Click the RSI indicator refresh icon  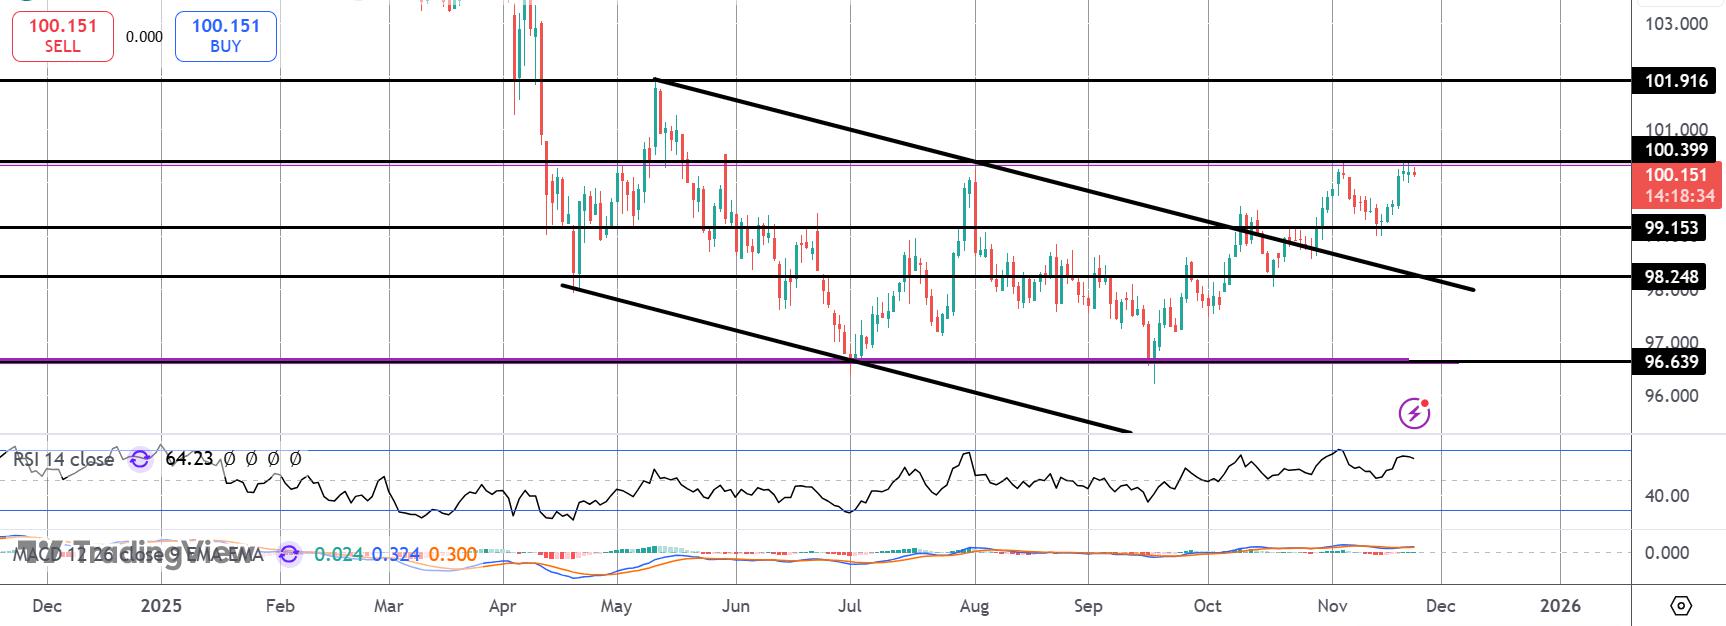pyautogui.click(x=140, y=459)
